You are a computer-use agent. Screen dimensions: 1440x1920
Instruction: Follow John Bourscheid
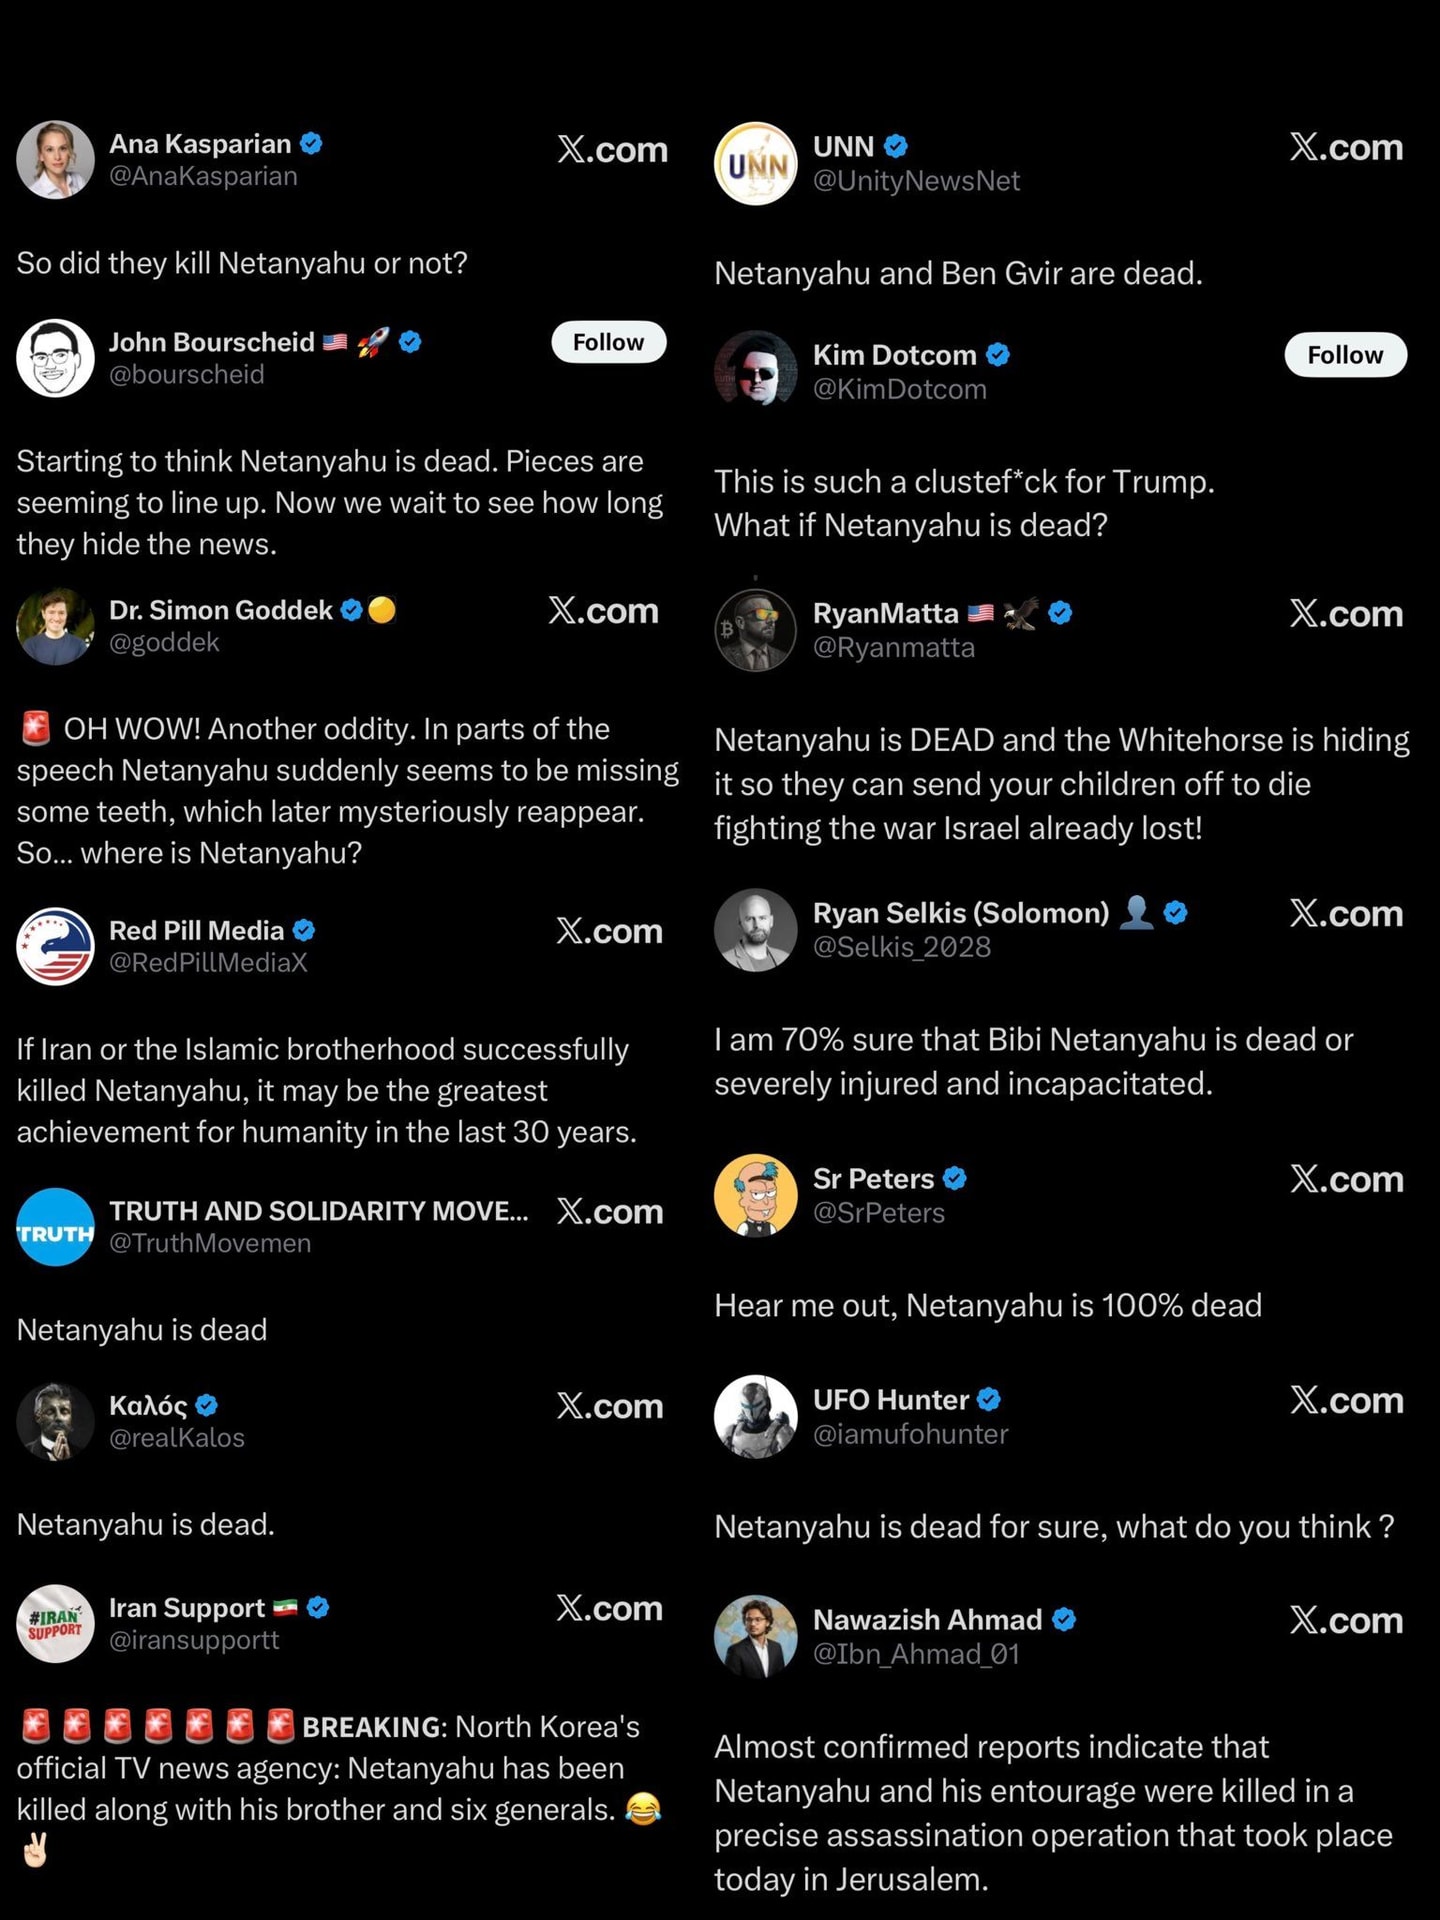(x=608, y=342)
